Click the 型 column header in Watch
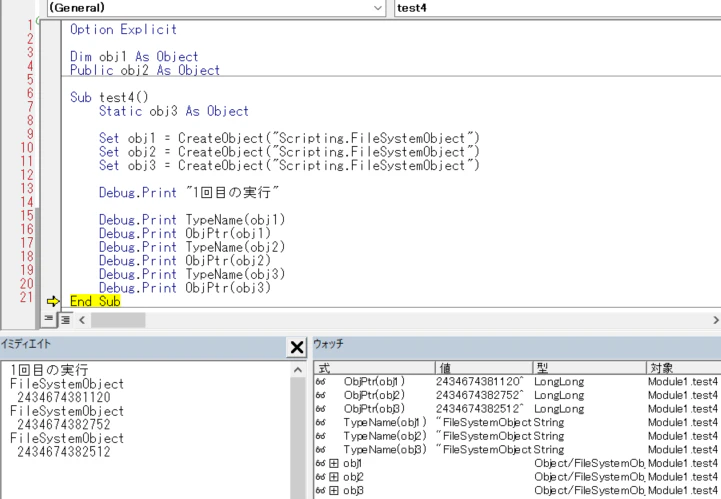The image size is (721, 499). [x=590, y=368]
